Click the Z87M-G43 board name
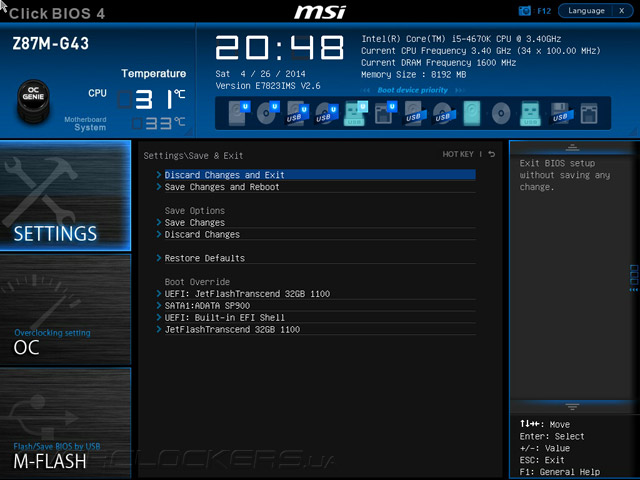 point(51,44)
